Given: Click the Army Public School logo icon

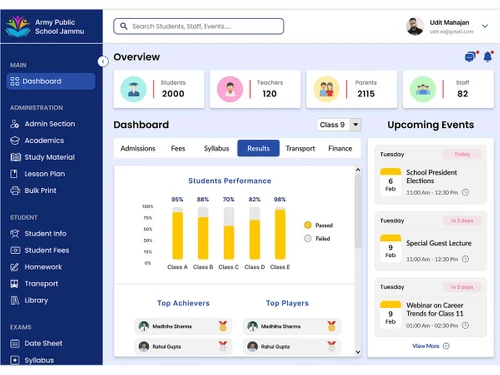Looking at the screenshot, I should tap(18, 27).
